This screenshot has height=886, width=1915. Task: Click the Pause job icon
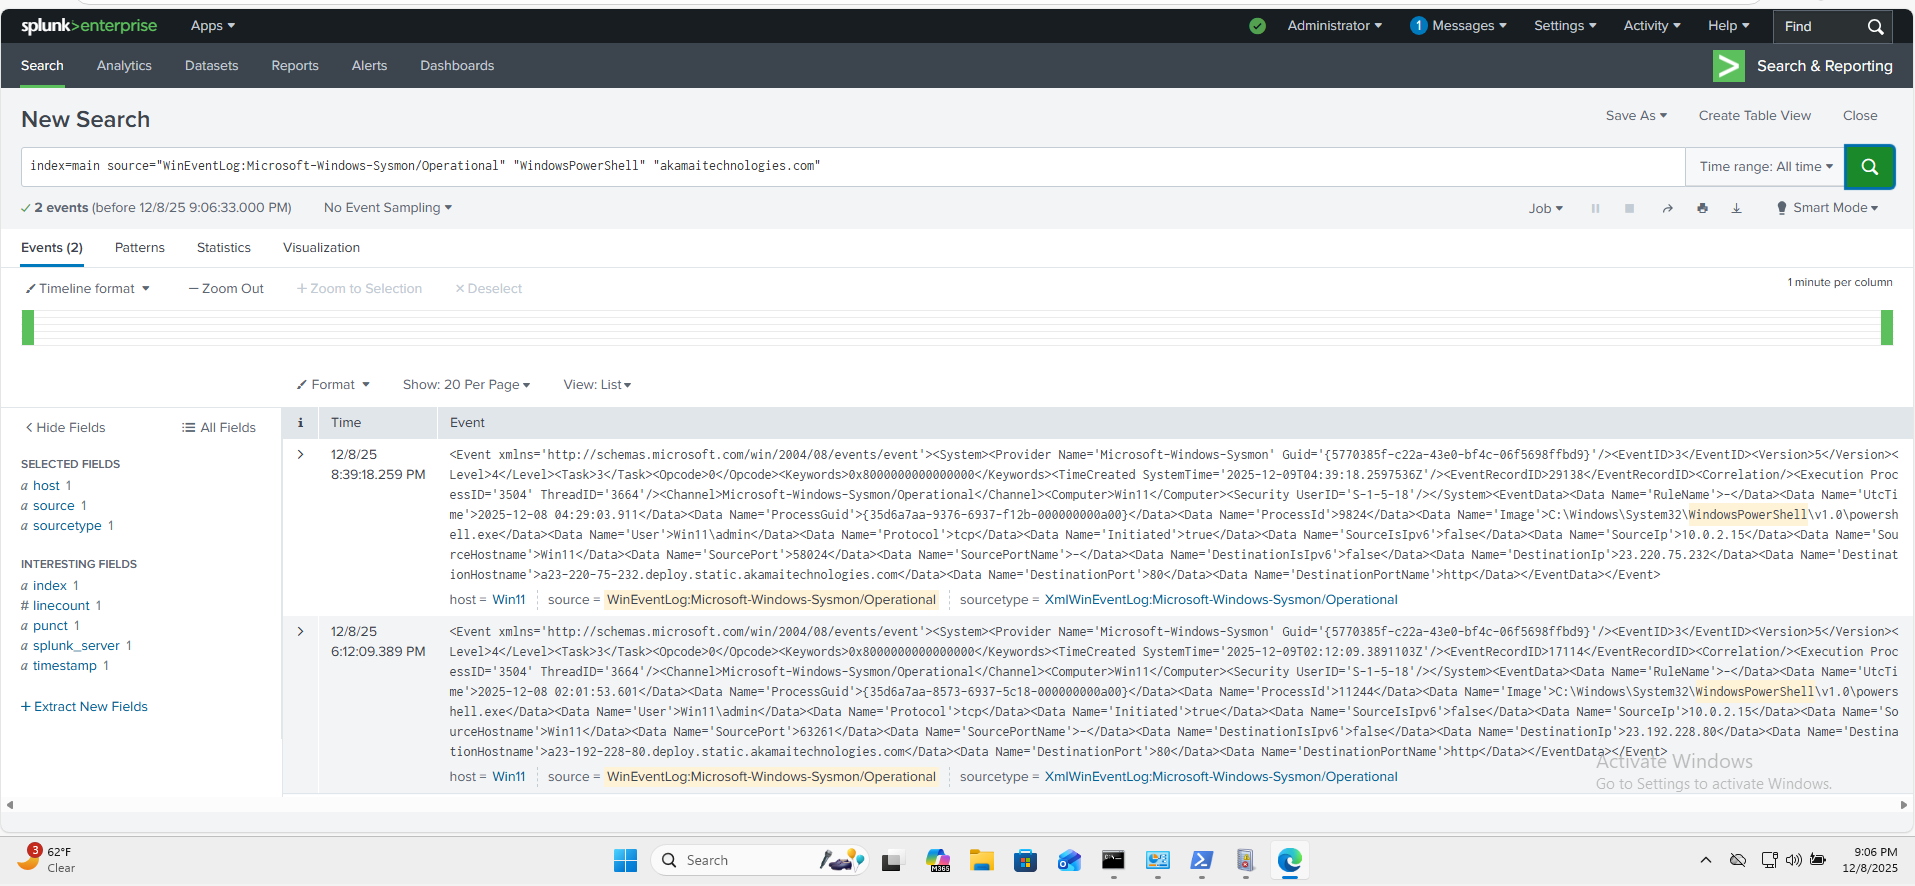(x=1595, y=208)
